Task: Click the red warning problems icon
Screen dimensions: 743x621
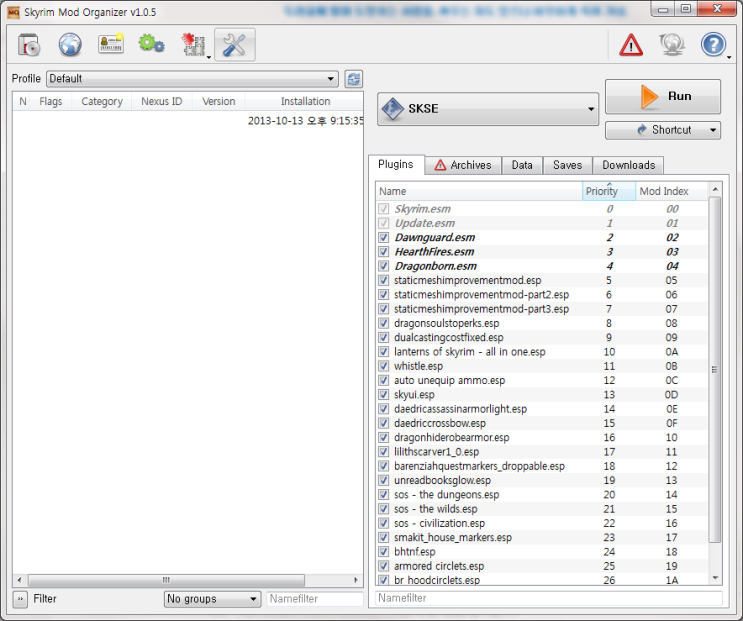Action: (x=631, y=45)
